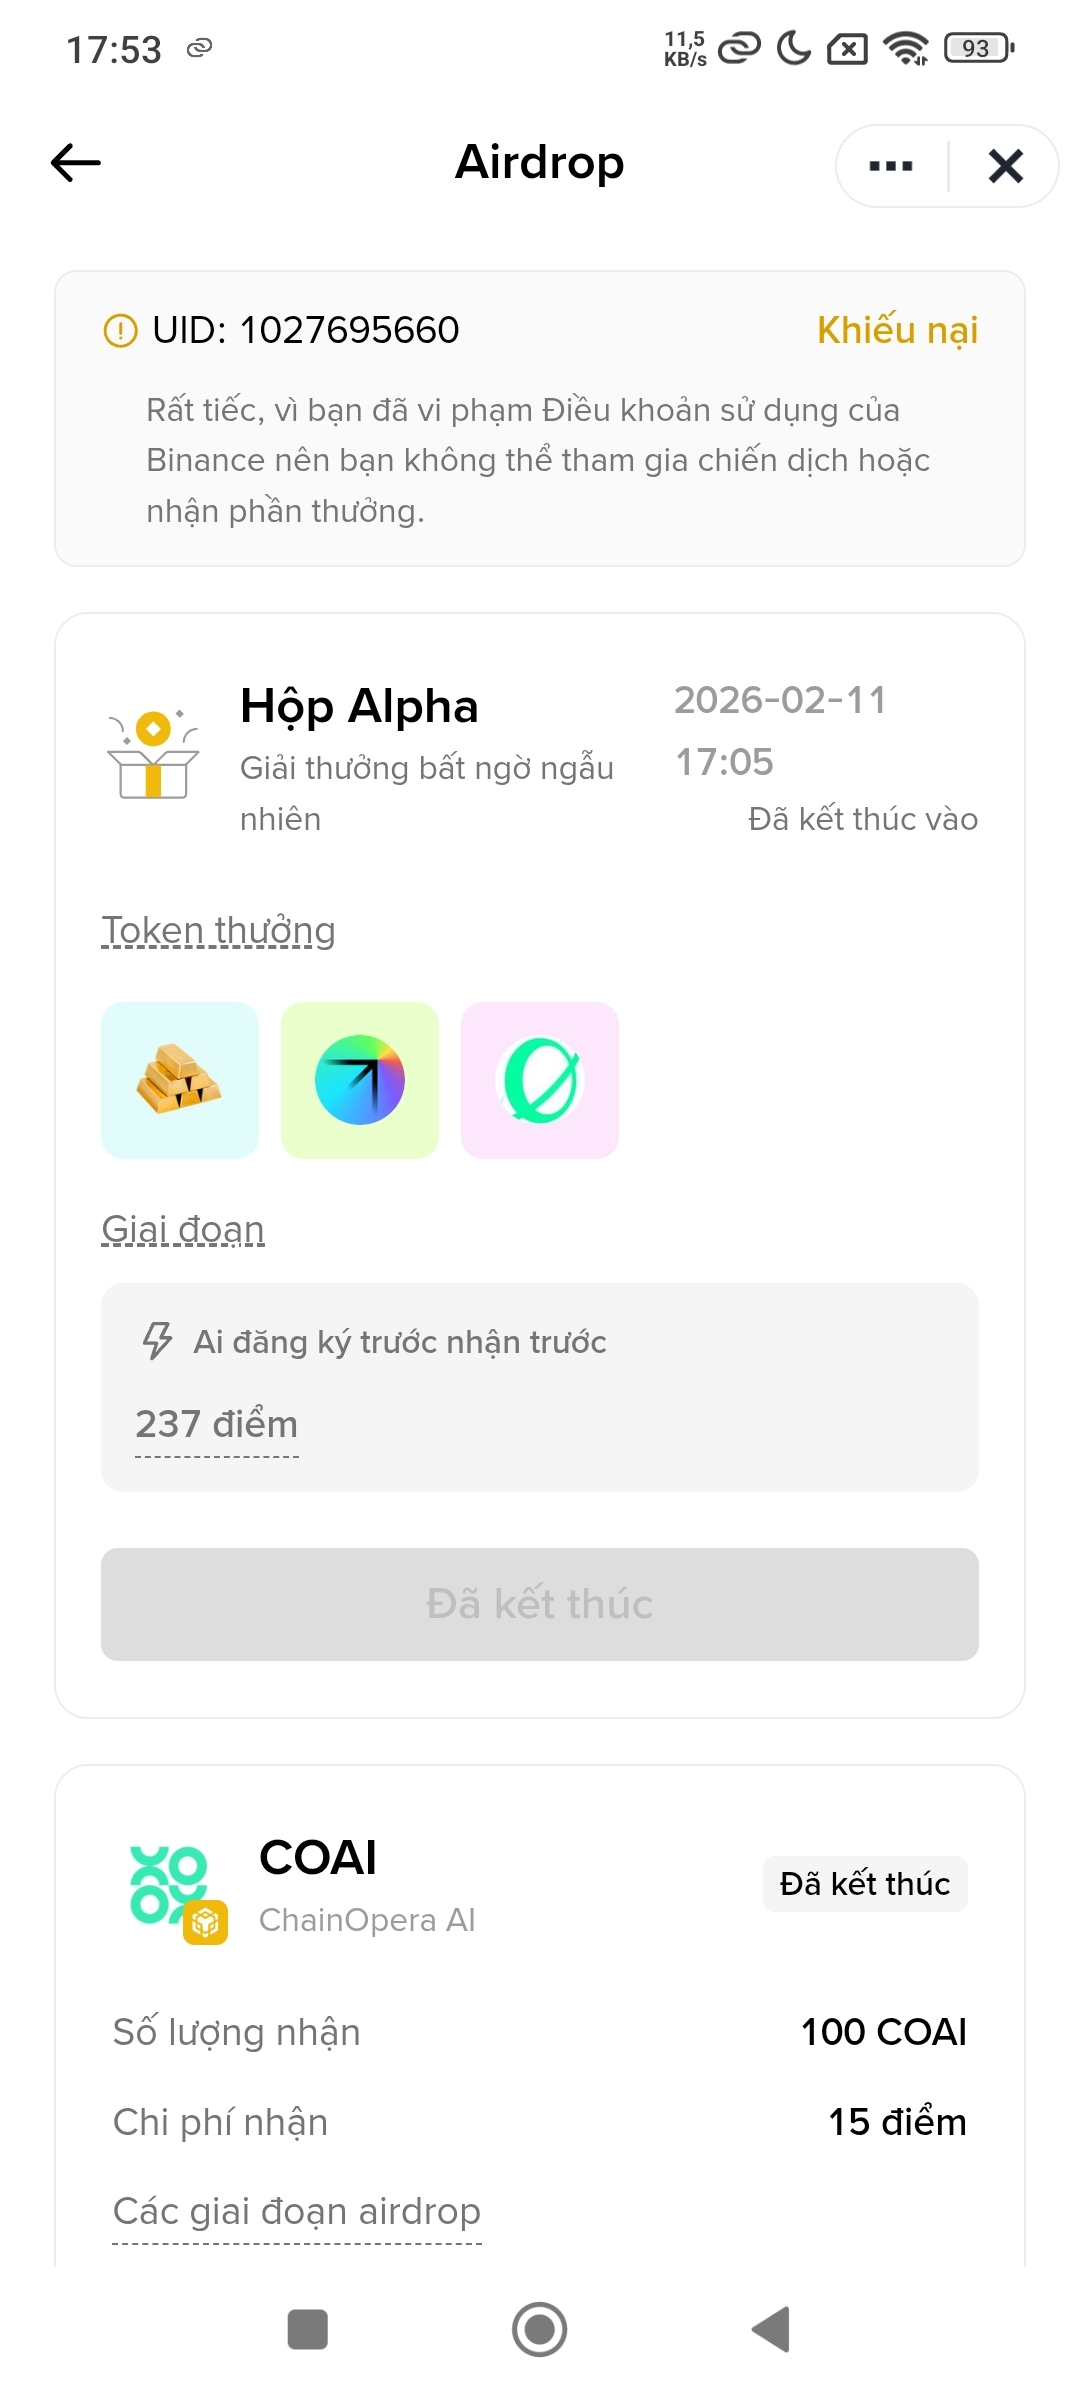This screenshot has width=1080, height=2400.
Task: Tap the 237 điểm points threshold
Action: 217,1424
